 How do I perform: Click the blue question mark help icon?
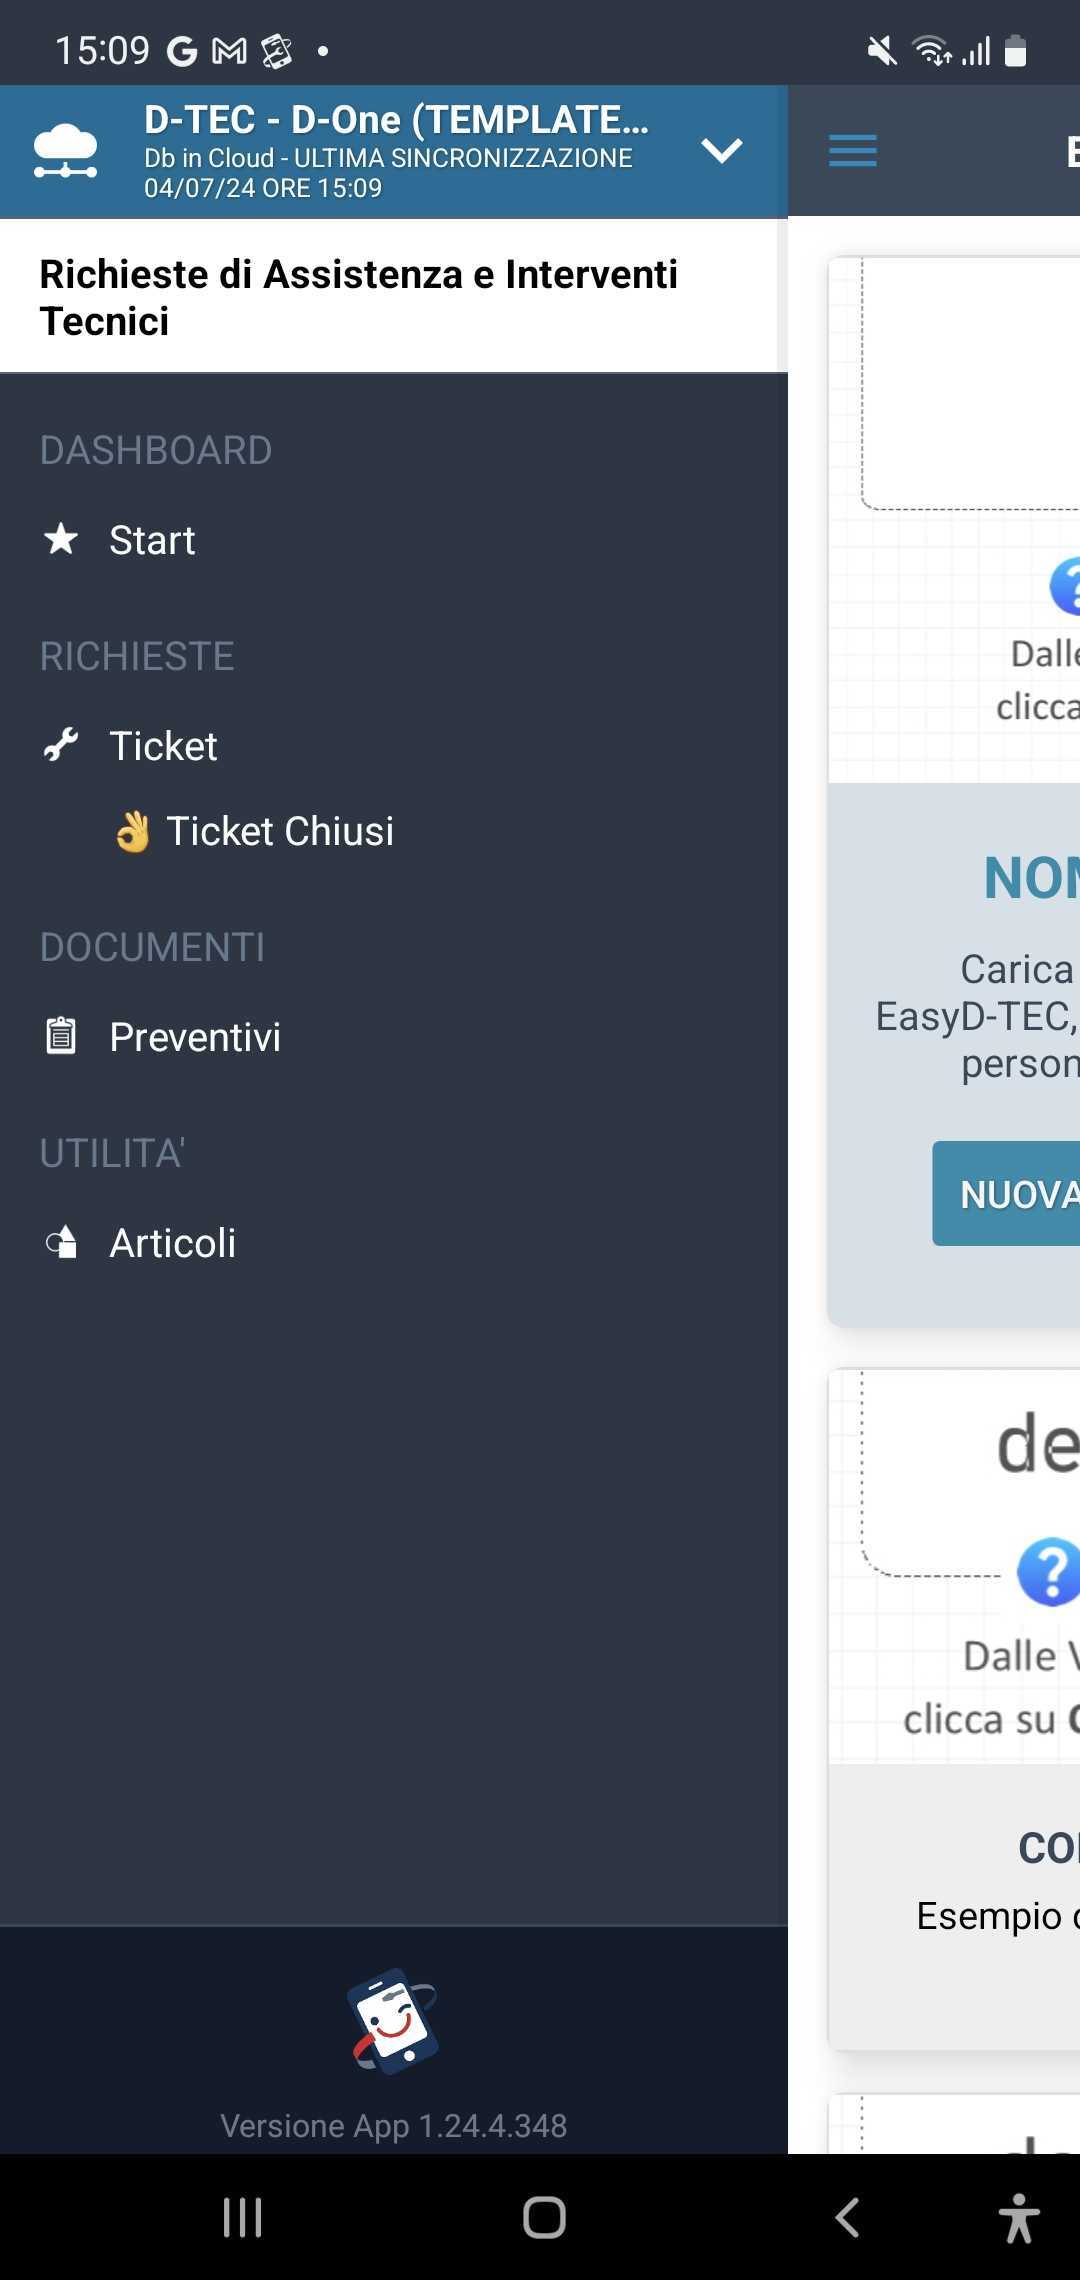(x=1048, y=1571)
